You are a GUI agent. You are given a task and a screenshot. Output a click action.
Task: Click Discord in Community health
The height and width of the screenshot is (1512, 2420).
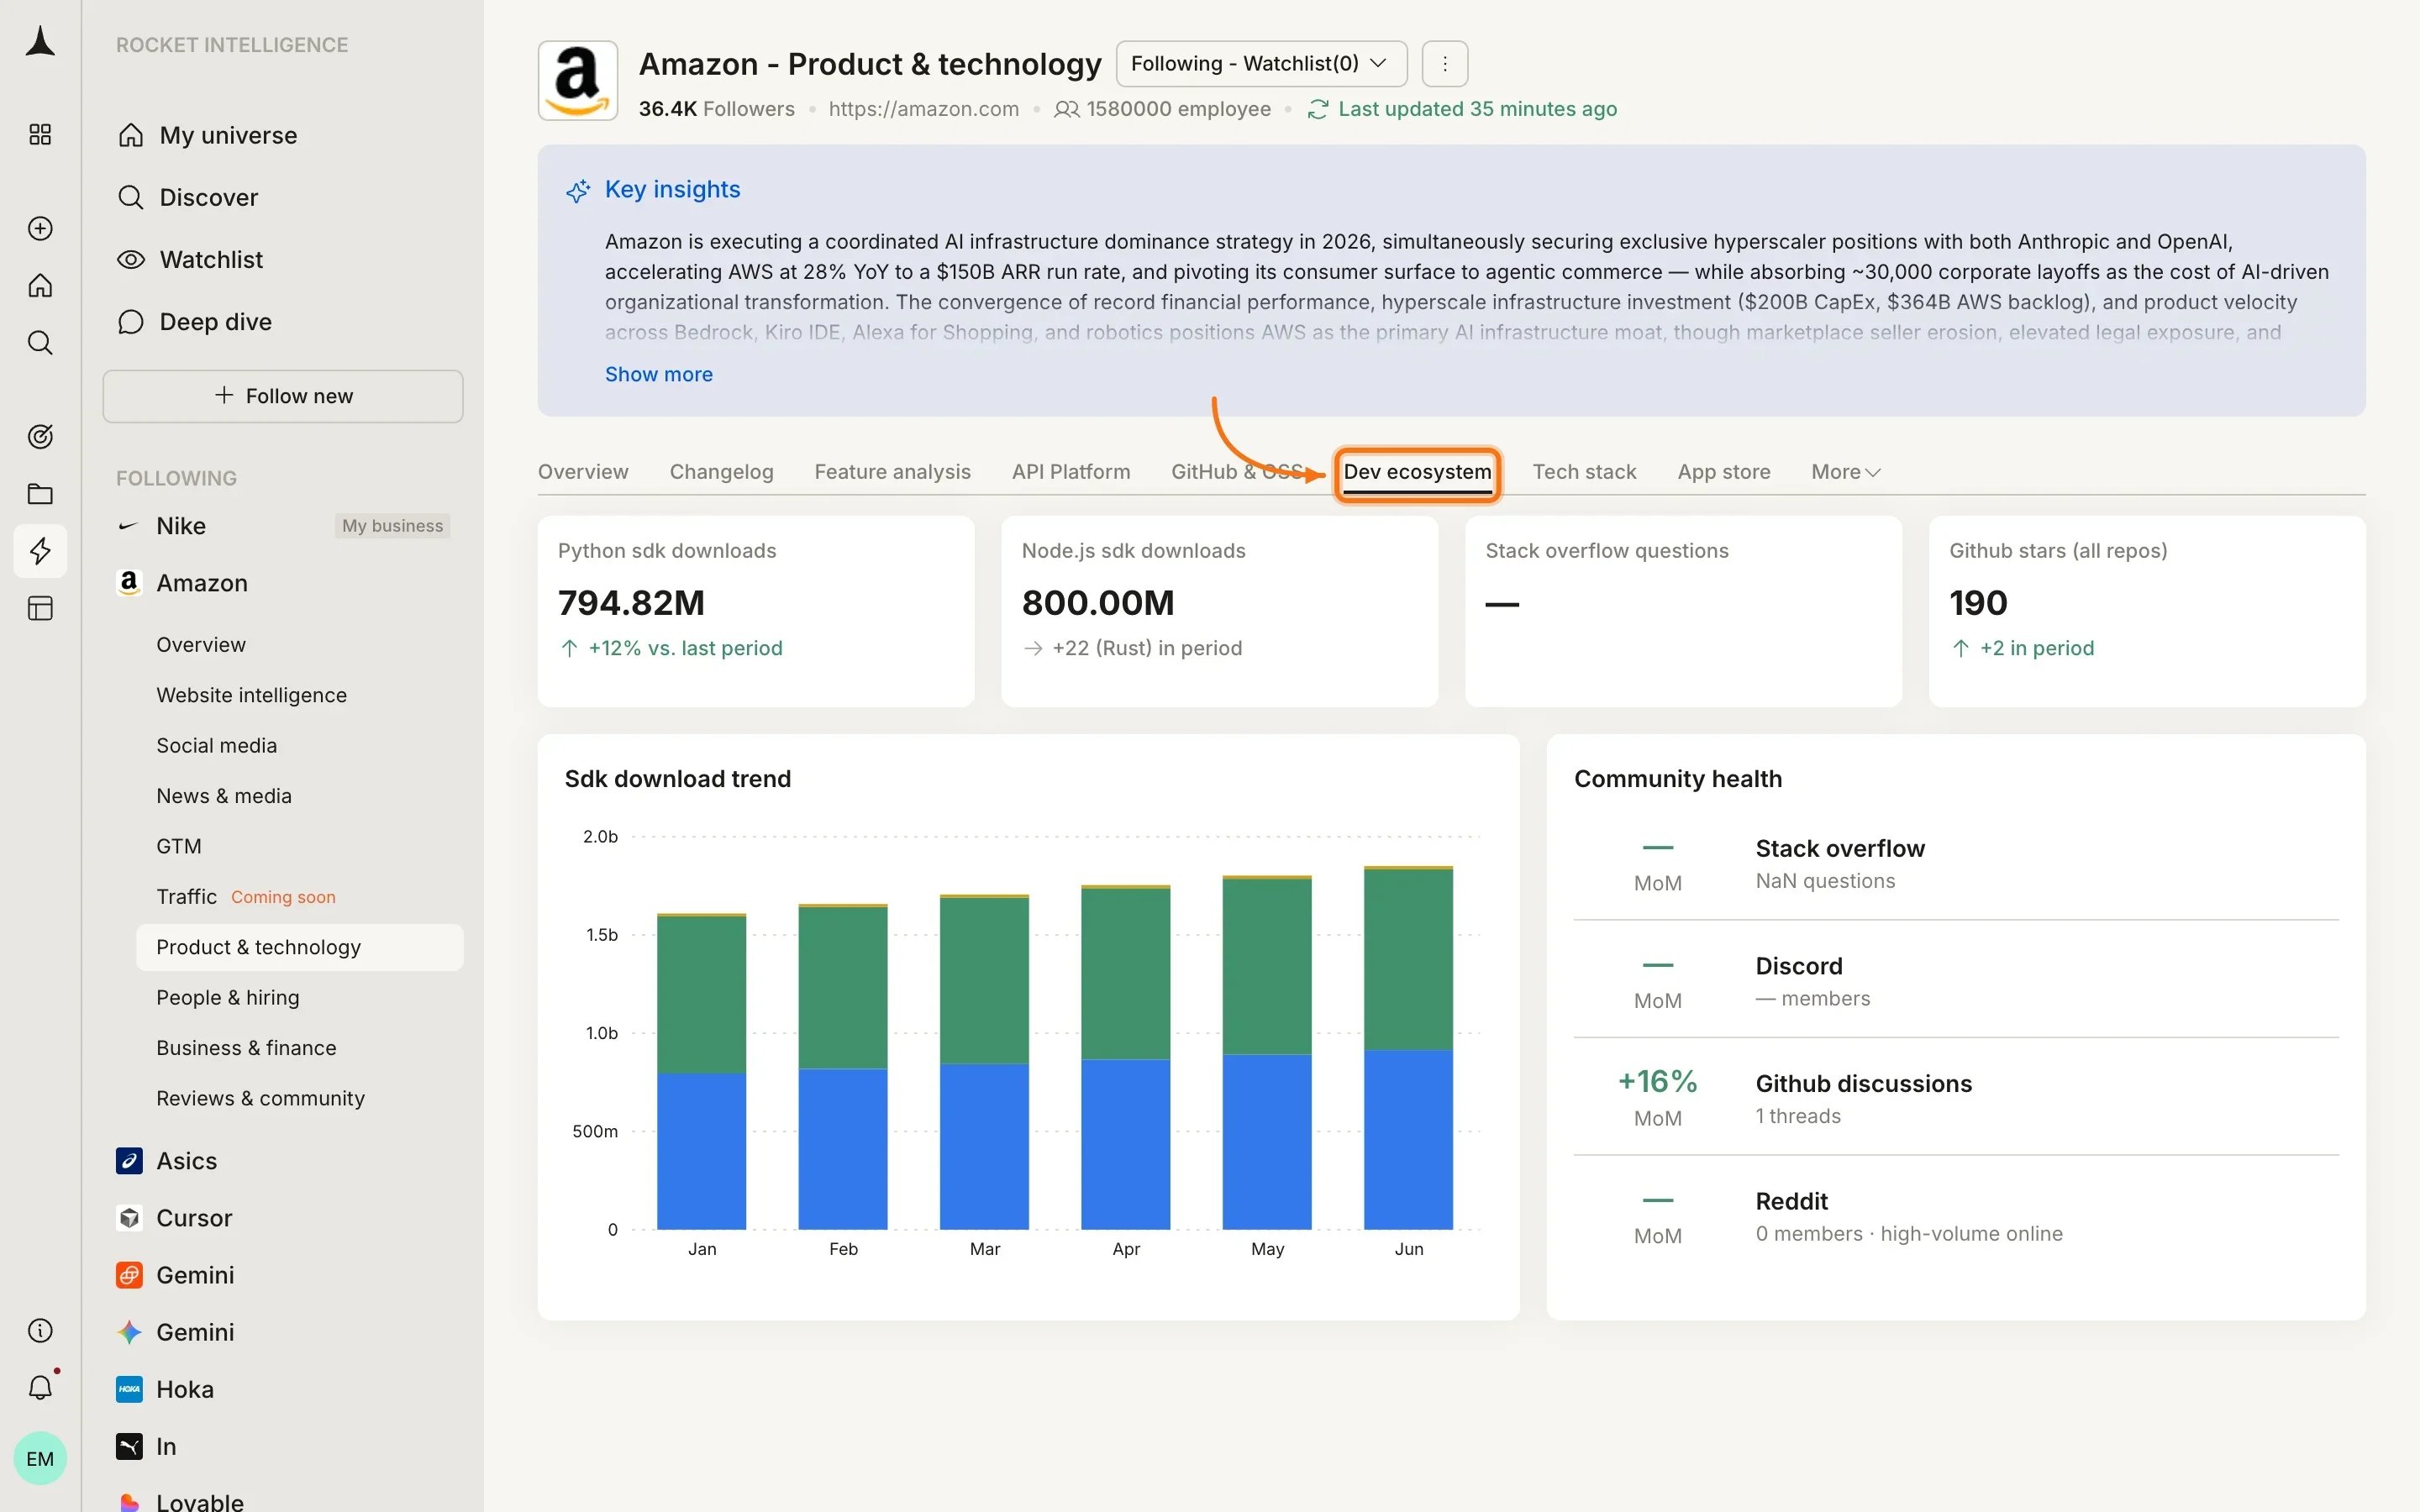pyautogui.click(x=1798, y=966)
